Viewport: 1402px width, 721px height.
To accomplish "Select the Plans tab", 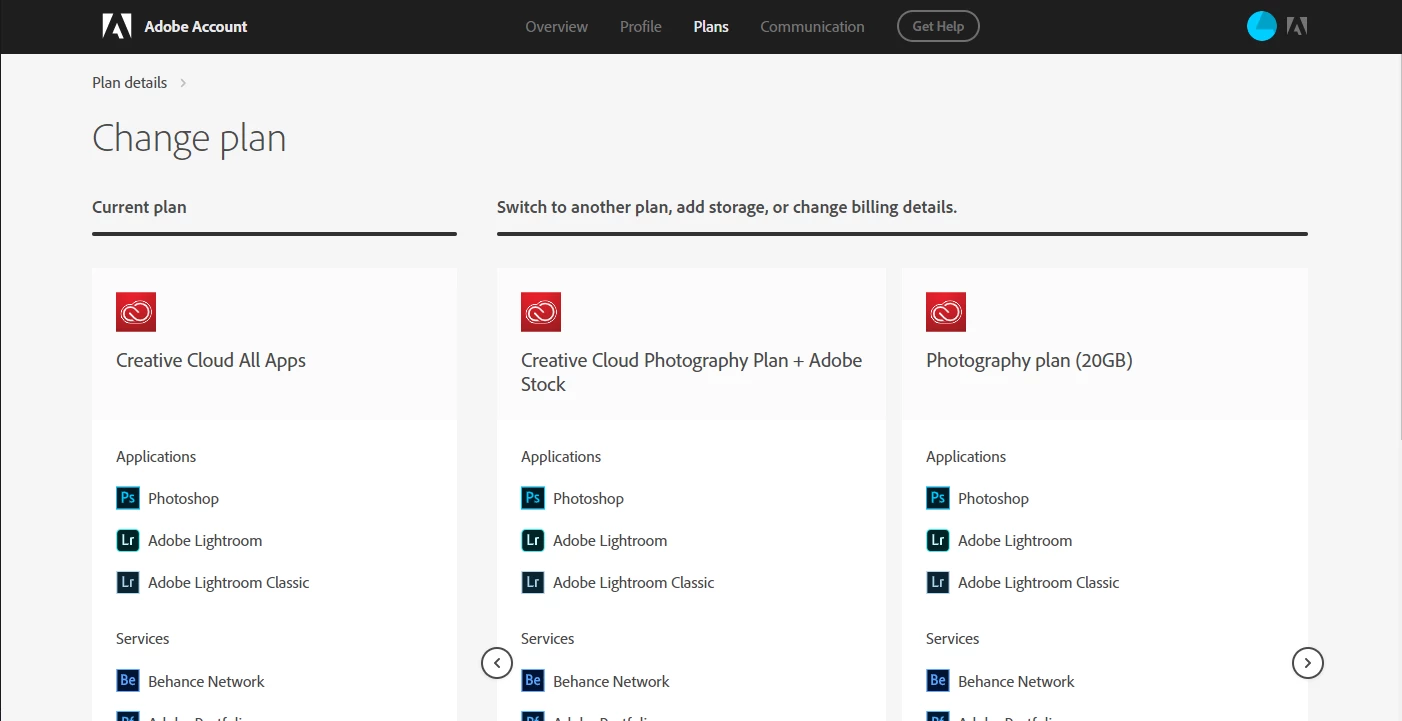I will pos(711,27).
